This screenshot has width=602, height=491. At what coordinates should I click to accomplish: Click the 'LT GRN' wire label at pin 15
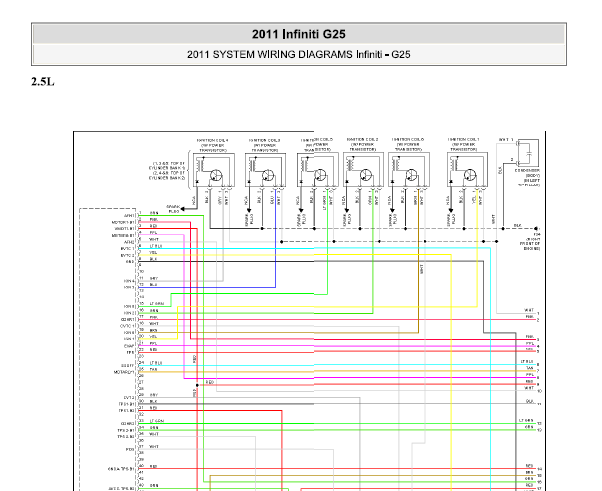click(157, 304)
